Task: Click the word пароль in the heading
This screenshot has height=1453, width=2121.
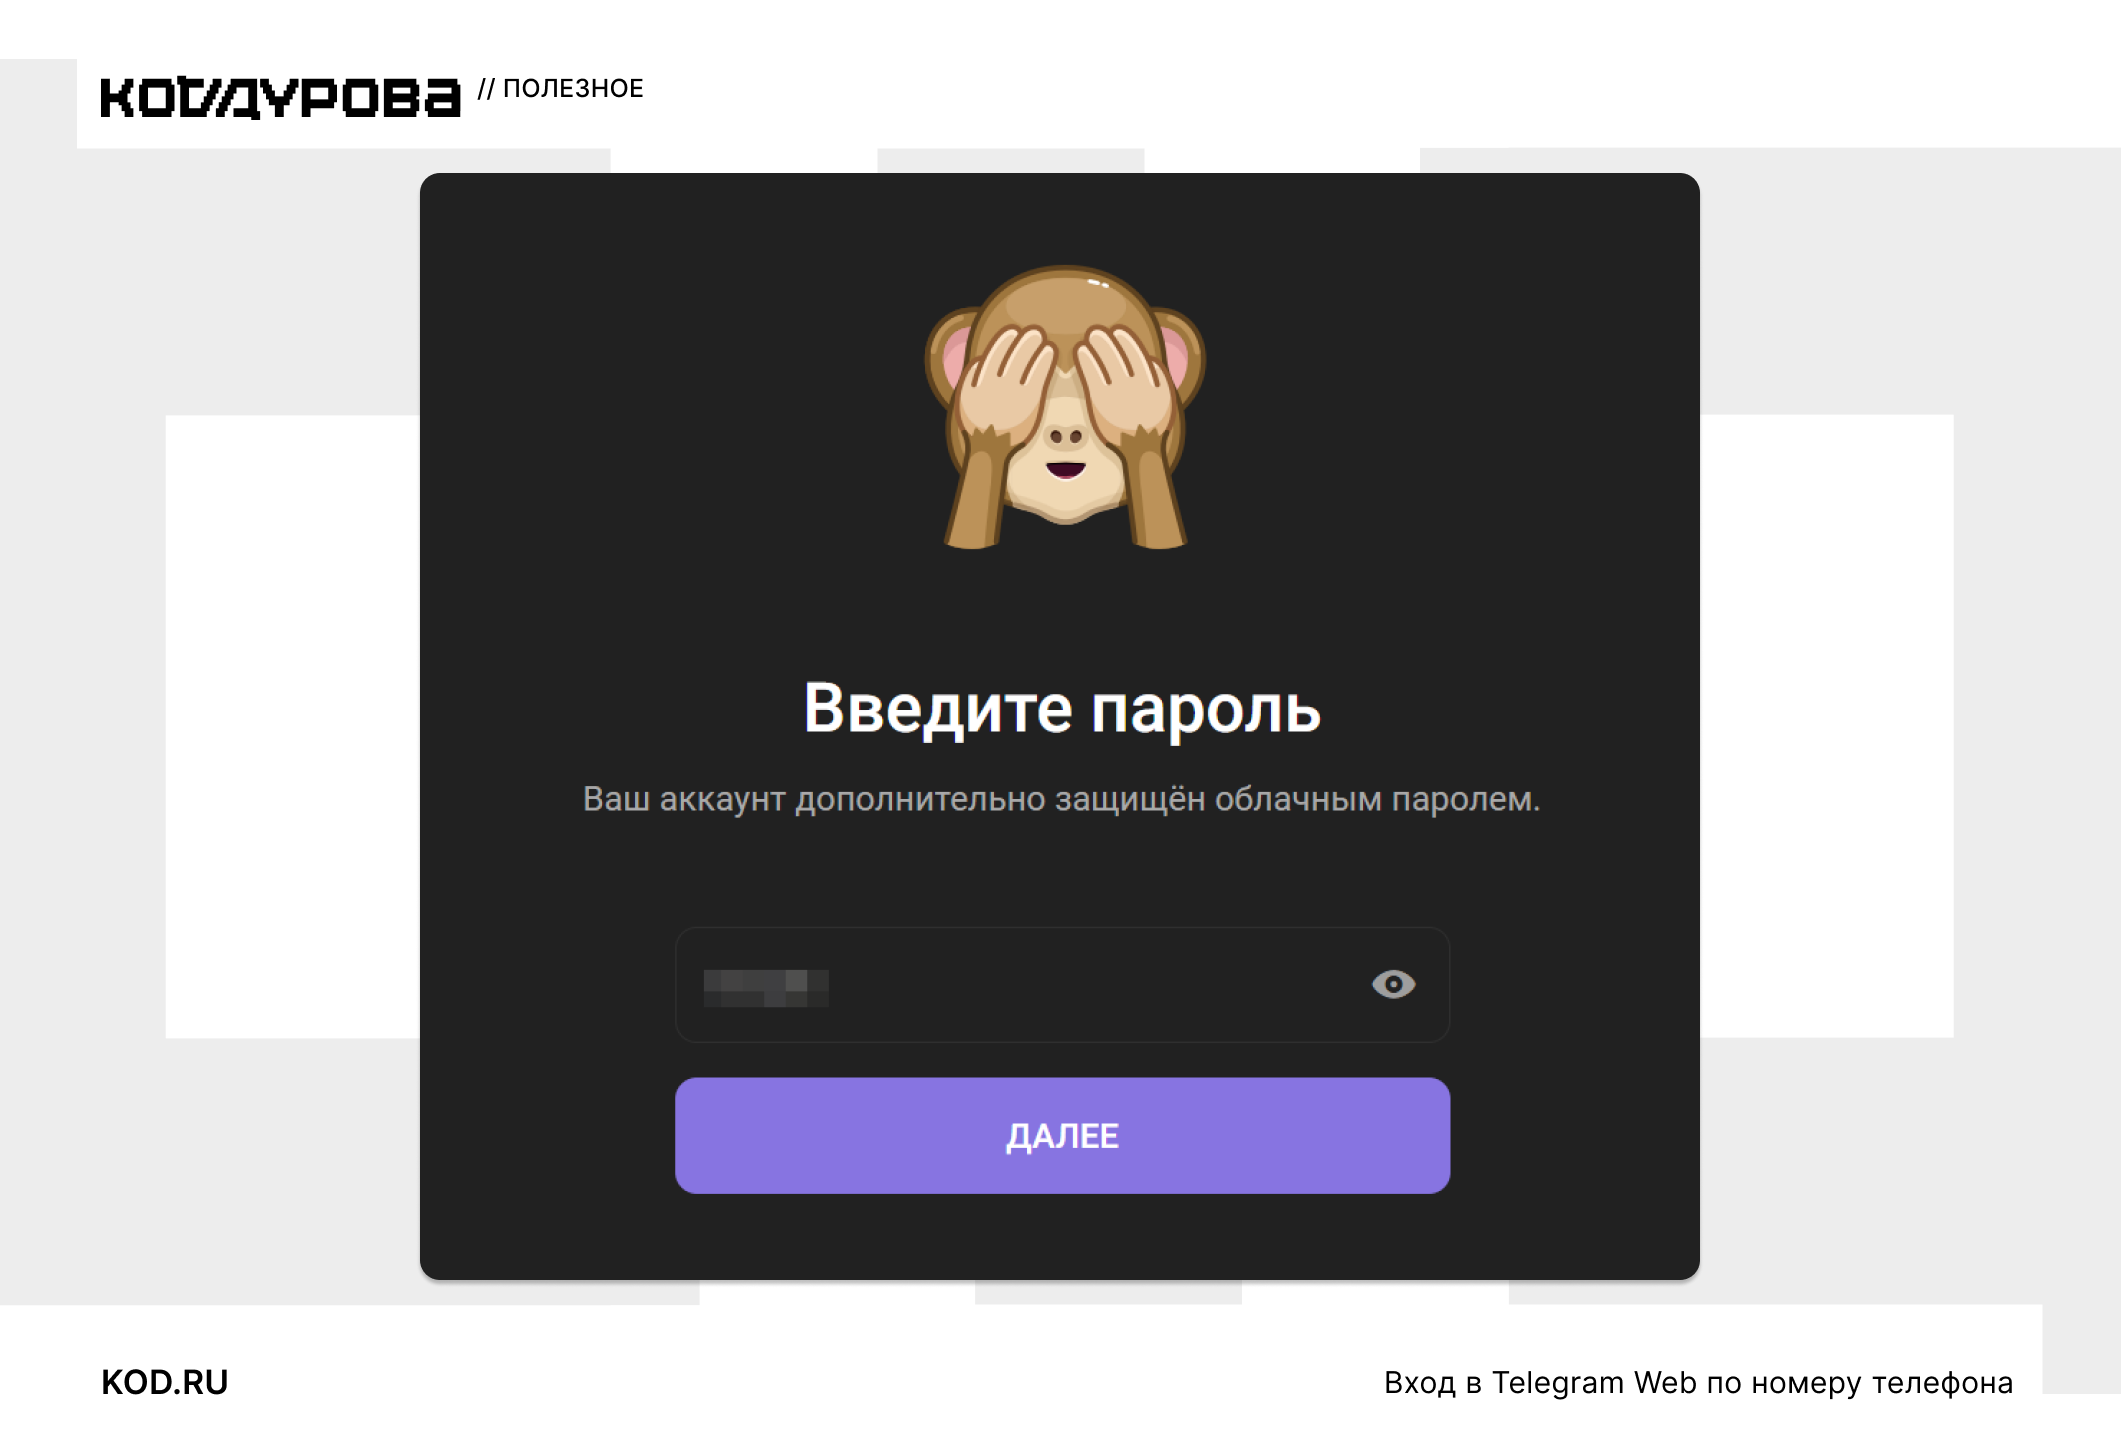Action: [1206, 711]
